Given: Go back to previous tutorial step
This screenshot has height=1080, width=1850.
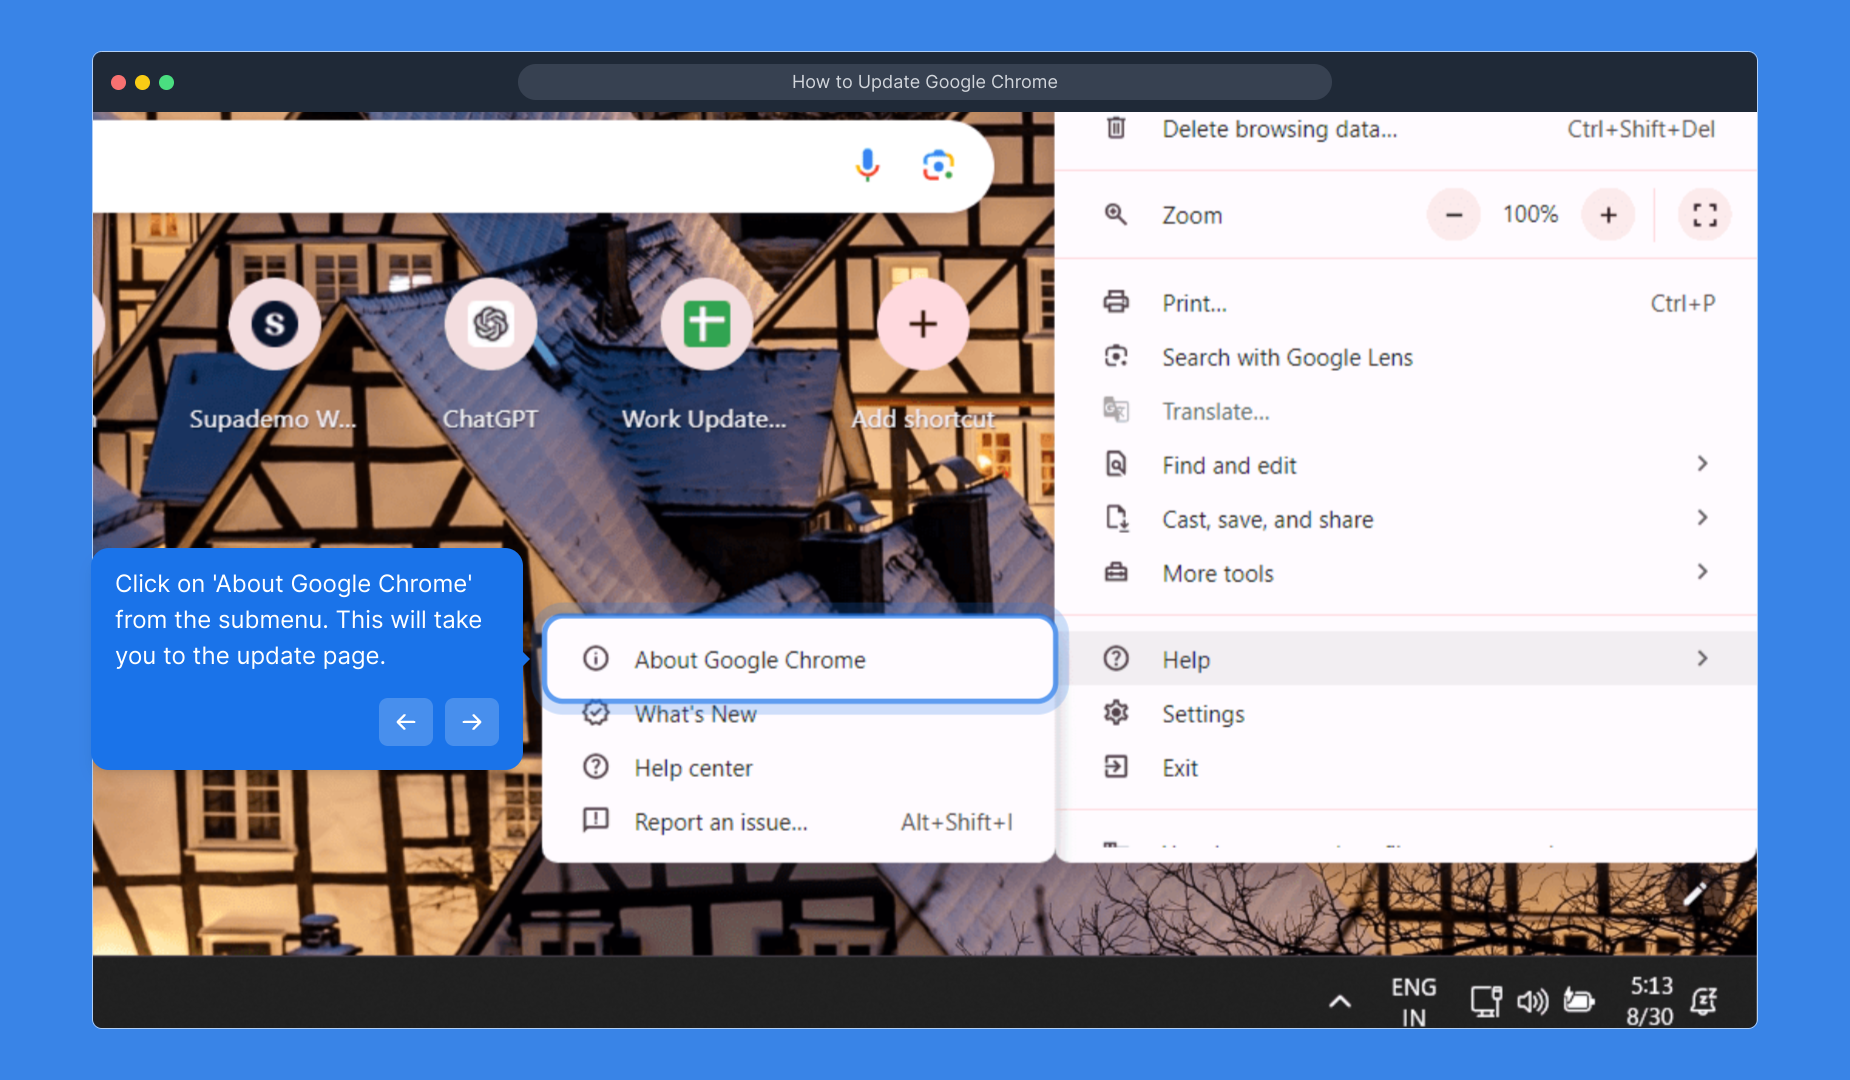Looking at the screenshot, I should 405,722.
